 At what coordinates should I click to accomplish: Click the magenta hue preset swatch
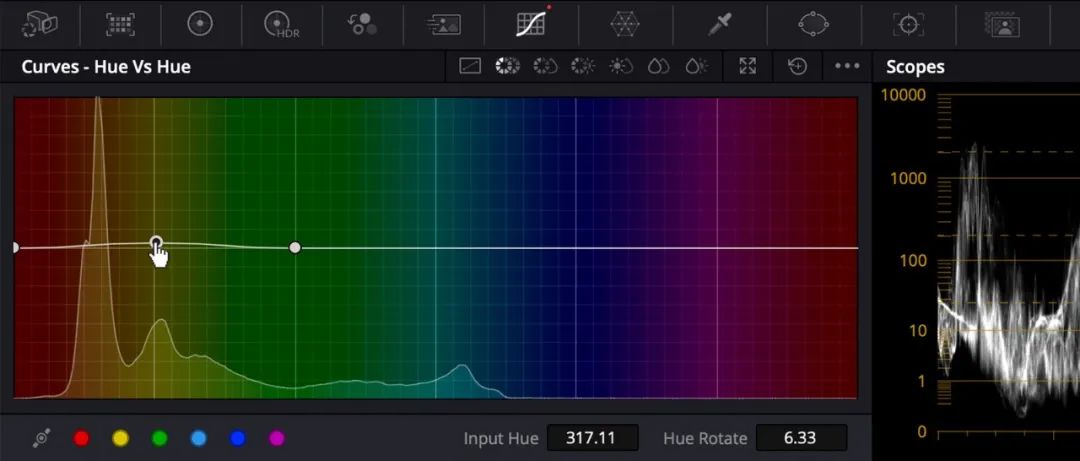click(276, 438)
